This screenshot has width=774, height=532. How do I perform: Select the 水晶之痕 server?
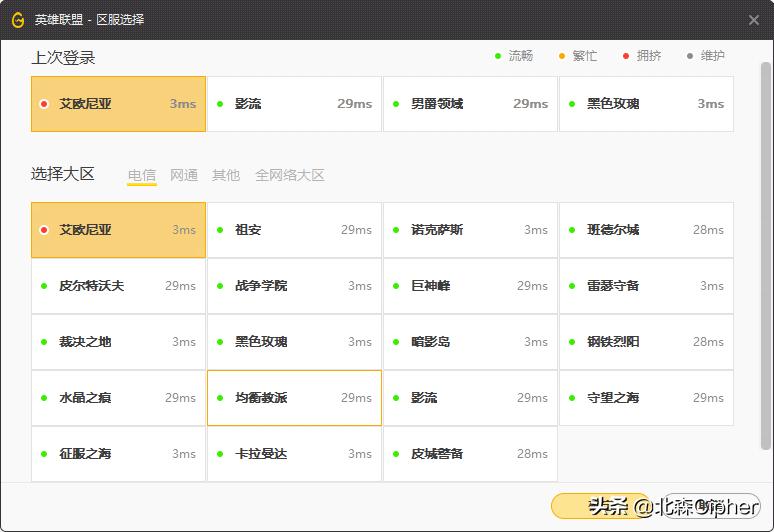coord(118,398)
